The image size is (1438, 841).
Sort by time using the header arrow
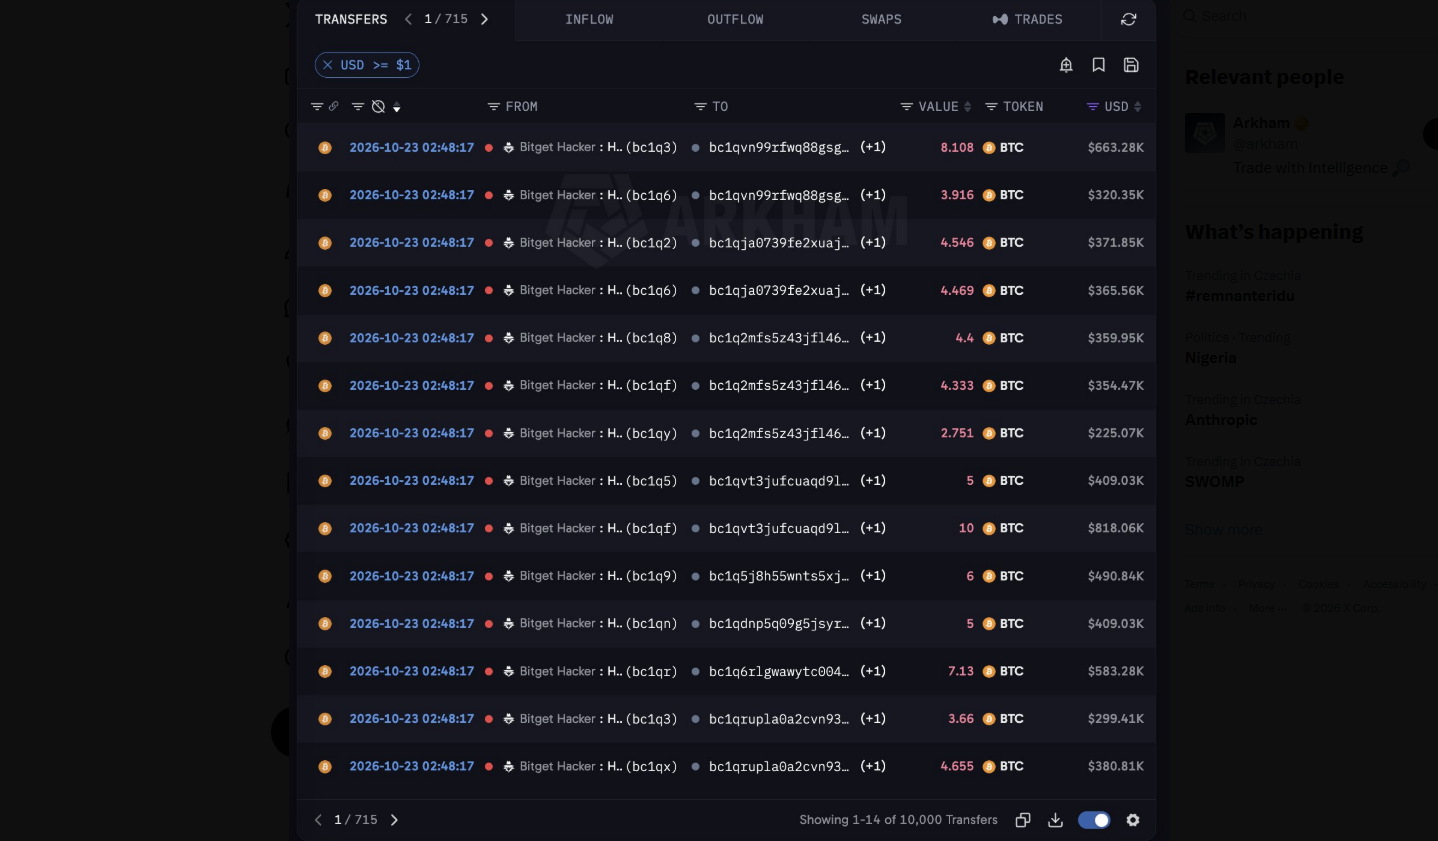(397, 107)
